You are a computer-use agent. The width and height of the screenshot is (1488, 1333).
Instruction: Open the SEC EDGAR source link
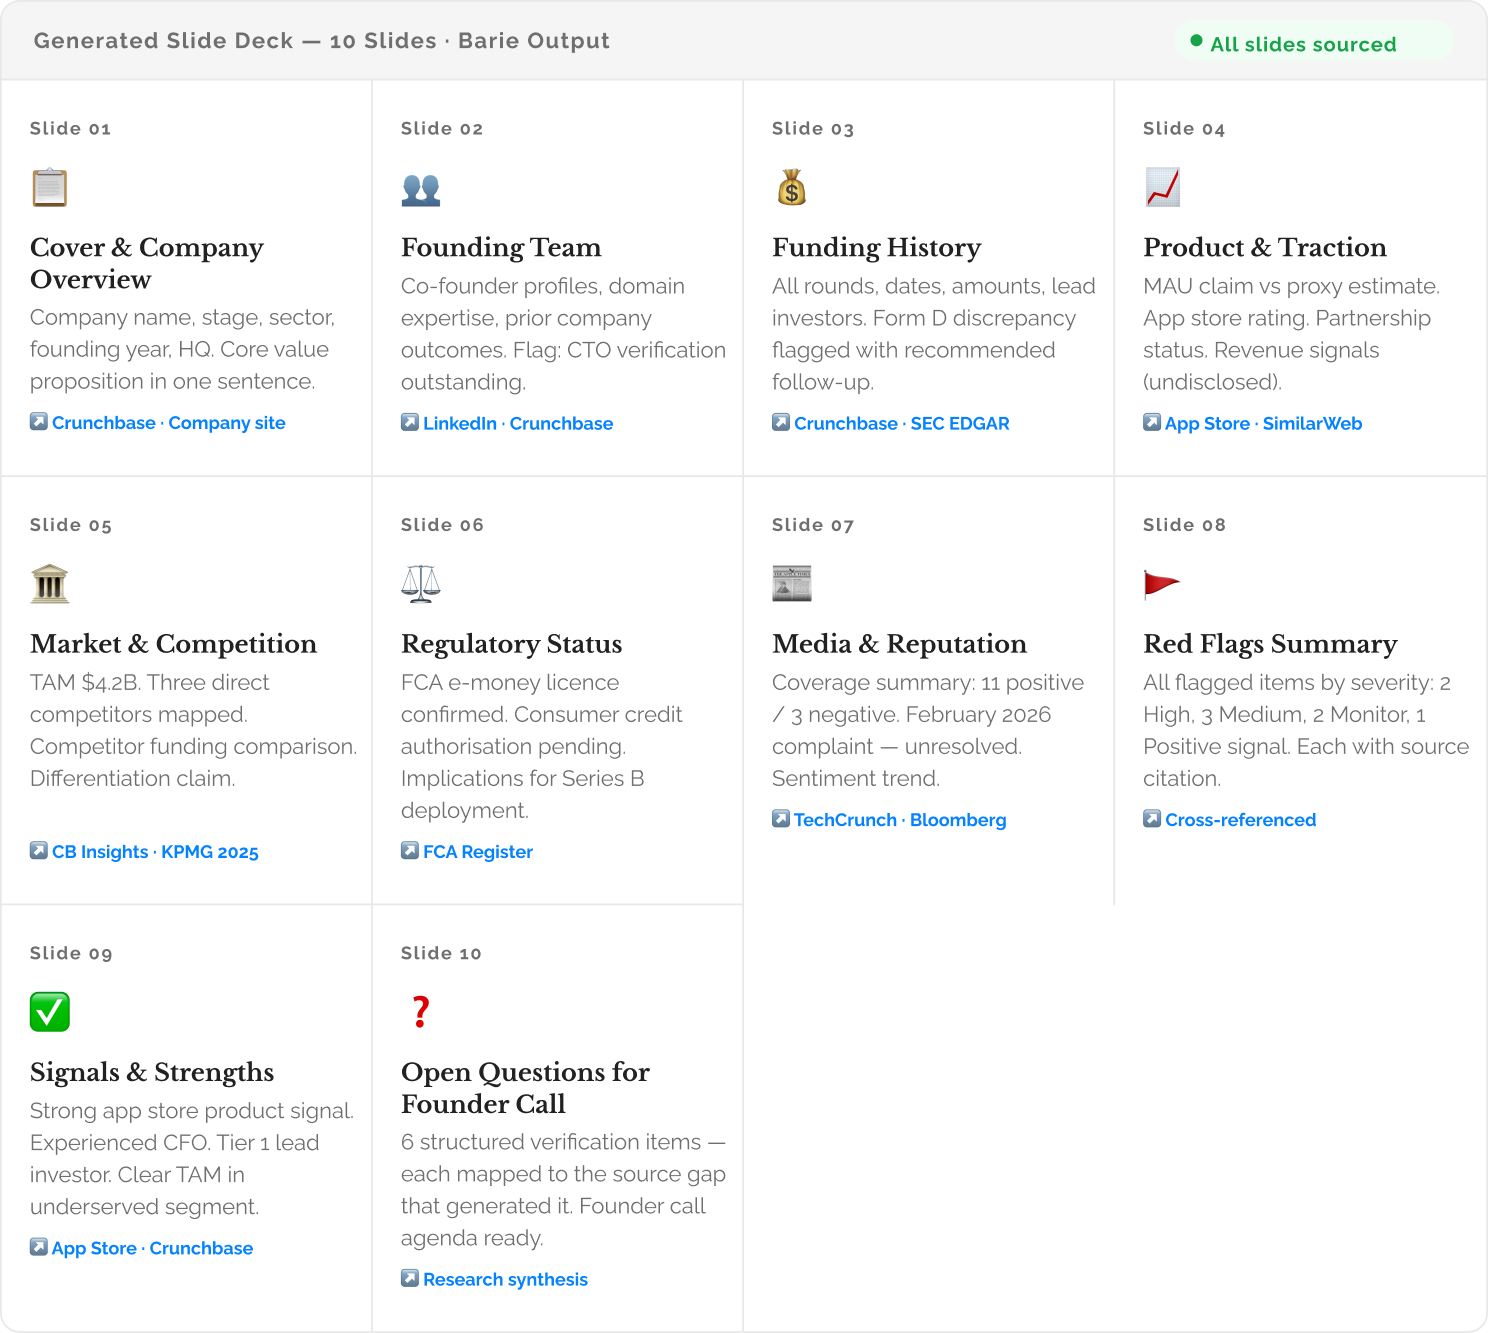[x=959, y=424]
